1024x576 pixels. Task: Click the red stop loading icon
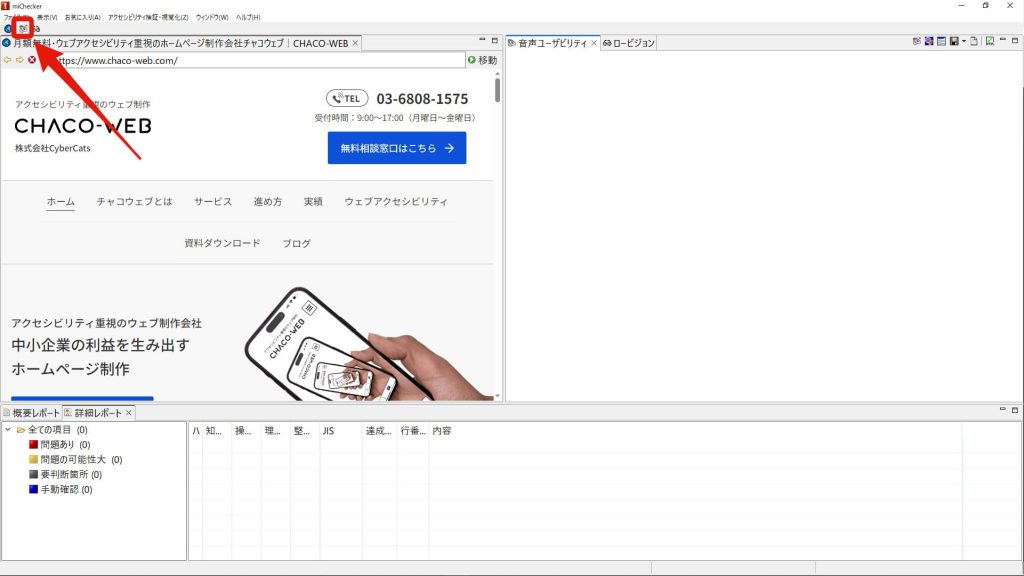32,60
